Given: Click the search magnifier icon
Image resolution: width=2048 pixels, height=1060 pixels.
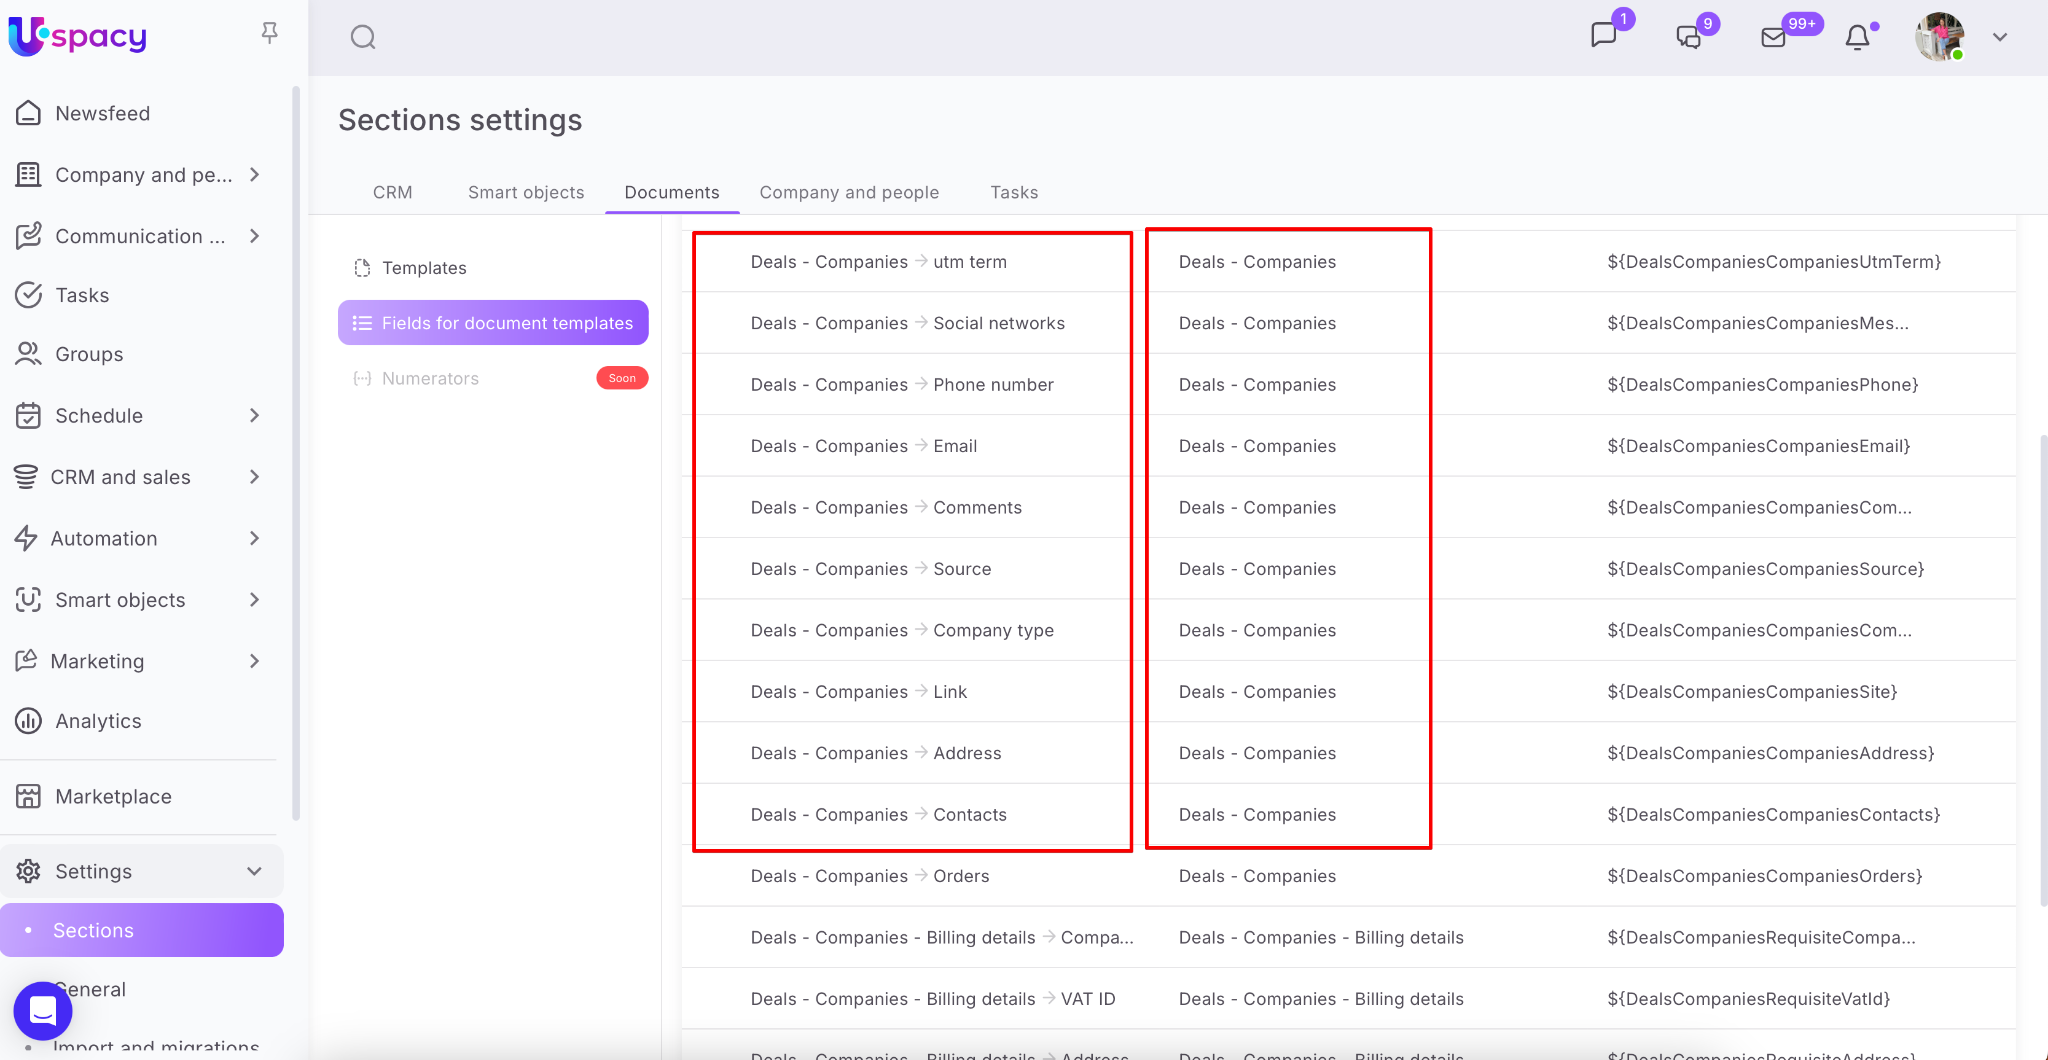Looking at the screenshot, I should tap(363, 38).
